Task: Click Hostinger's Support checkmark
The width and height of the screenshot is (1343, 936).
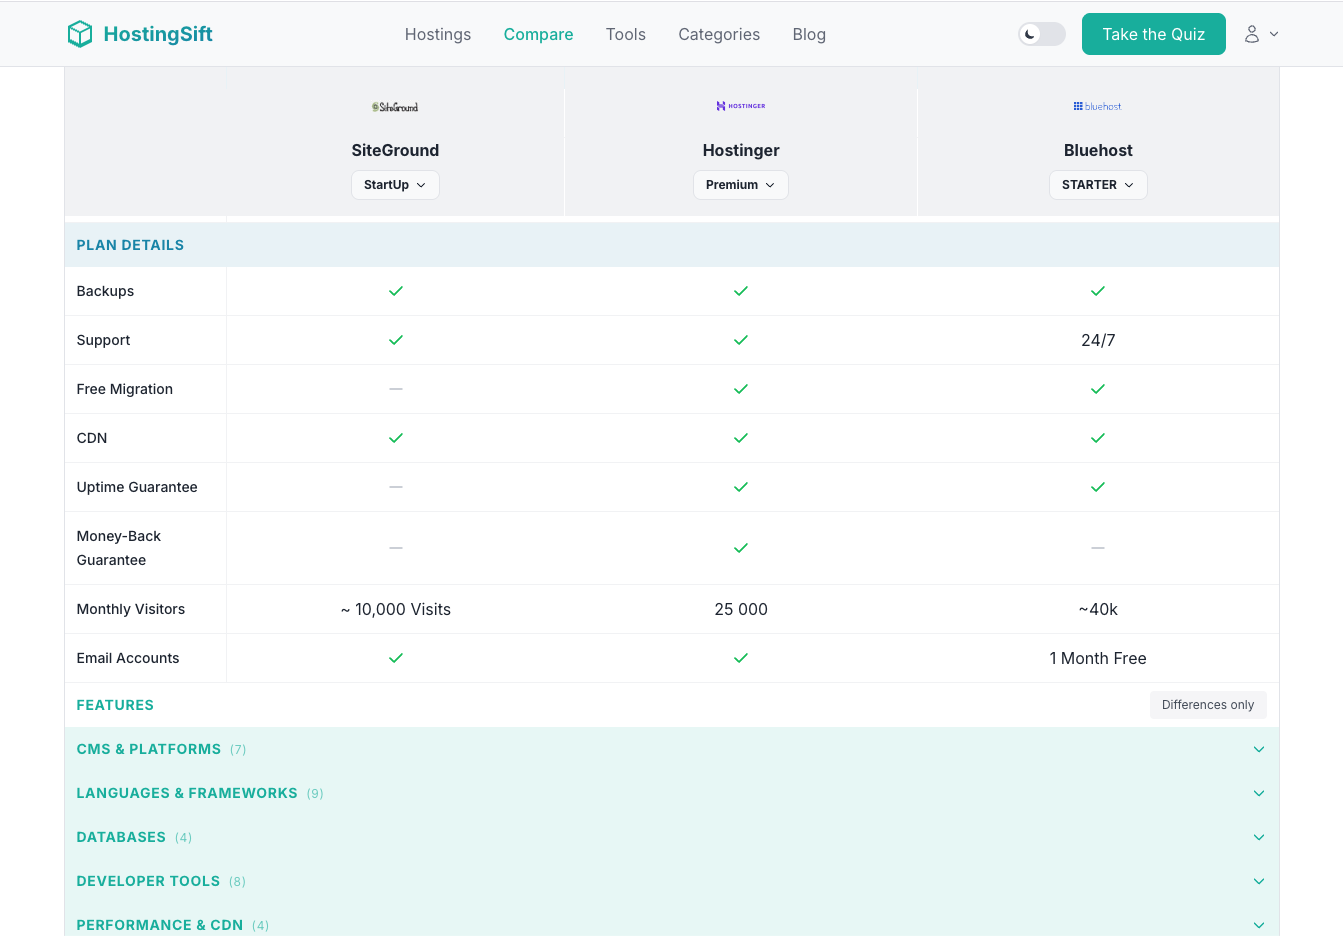Action: (x=741, y=340)
